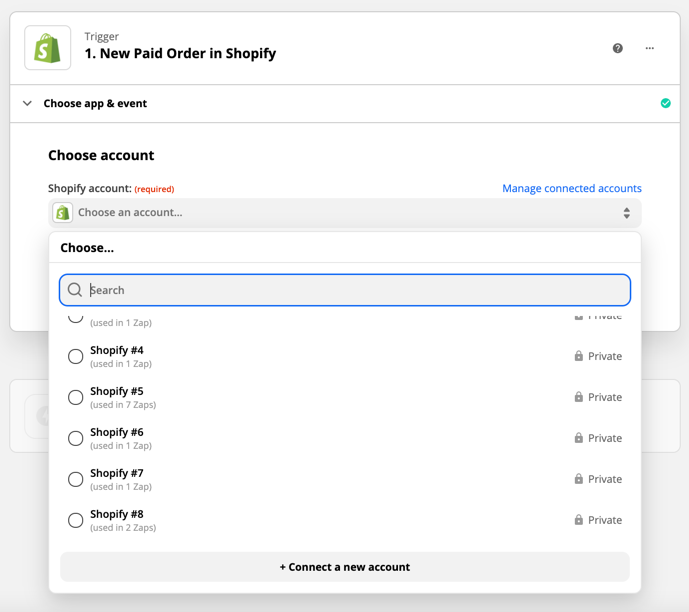The image size is (689, 612).
Task: Click the trigger title New Paid Order in Shopify
Action: click(180, 54)
